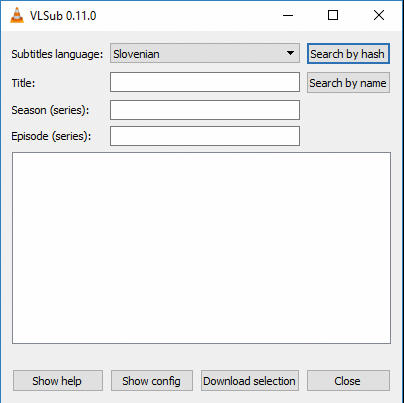Screen dimensions: 404x403
Task: Expand the language list via its arrow
Action: [290, 53]
